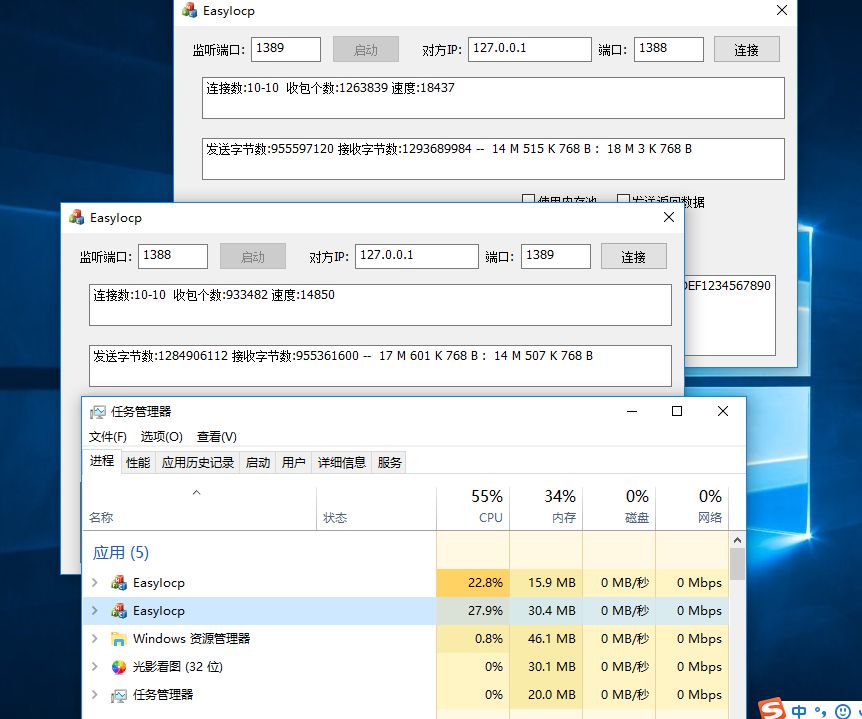Image resolution: width=862 pixels, height=719 pixels.
Task: Click the 22.8% Easylocp process icon
Action: tap(119, 583)
